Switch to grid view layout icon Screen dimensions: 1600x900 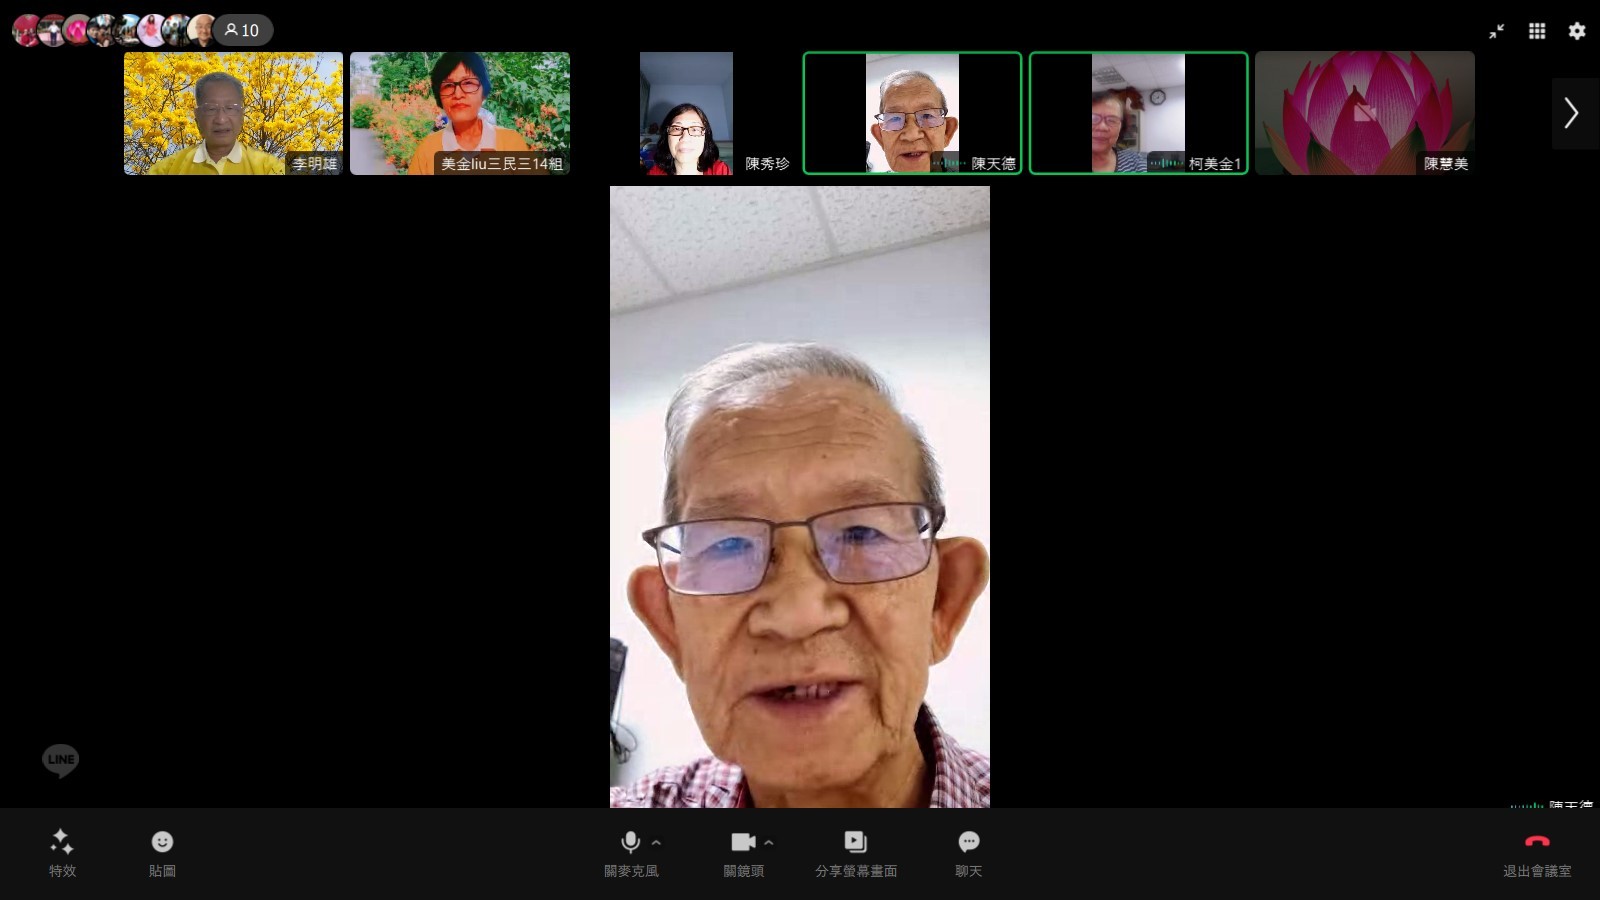click(x=1537, y=31)
